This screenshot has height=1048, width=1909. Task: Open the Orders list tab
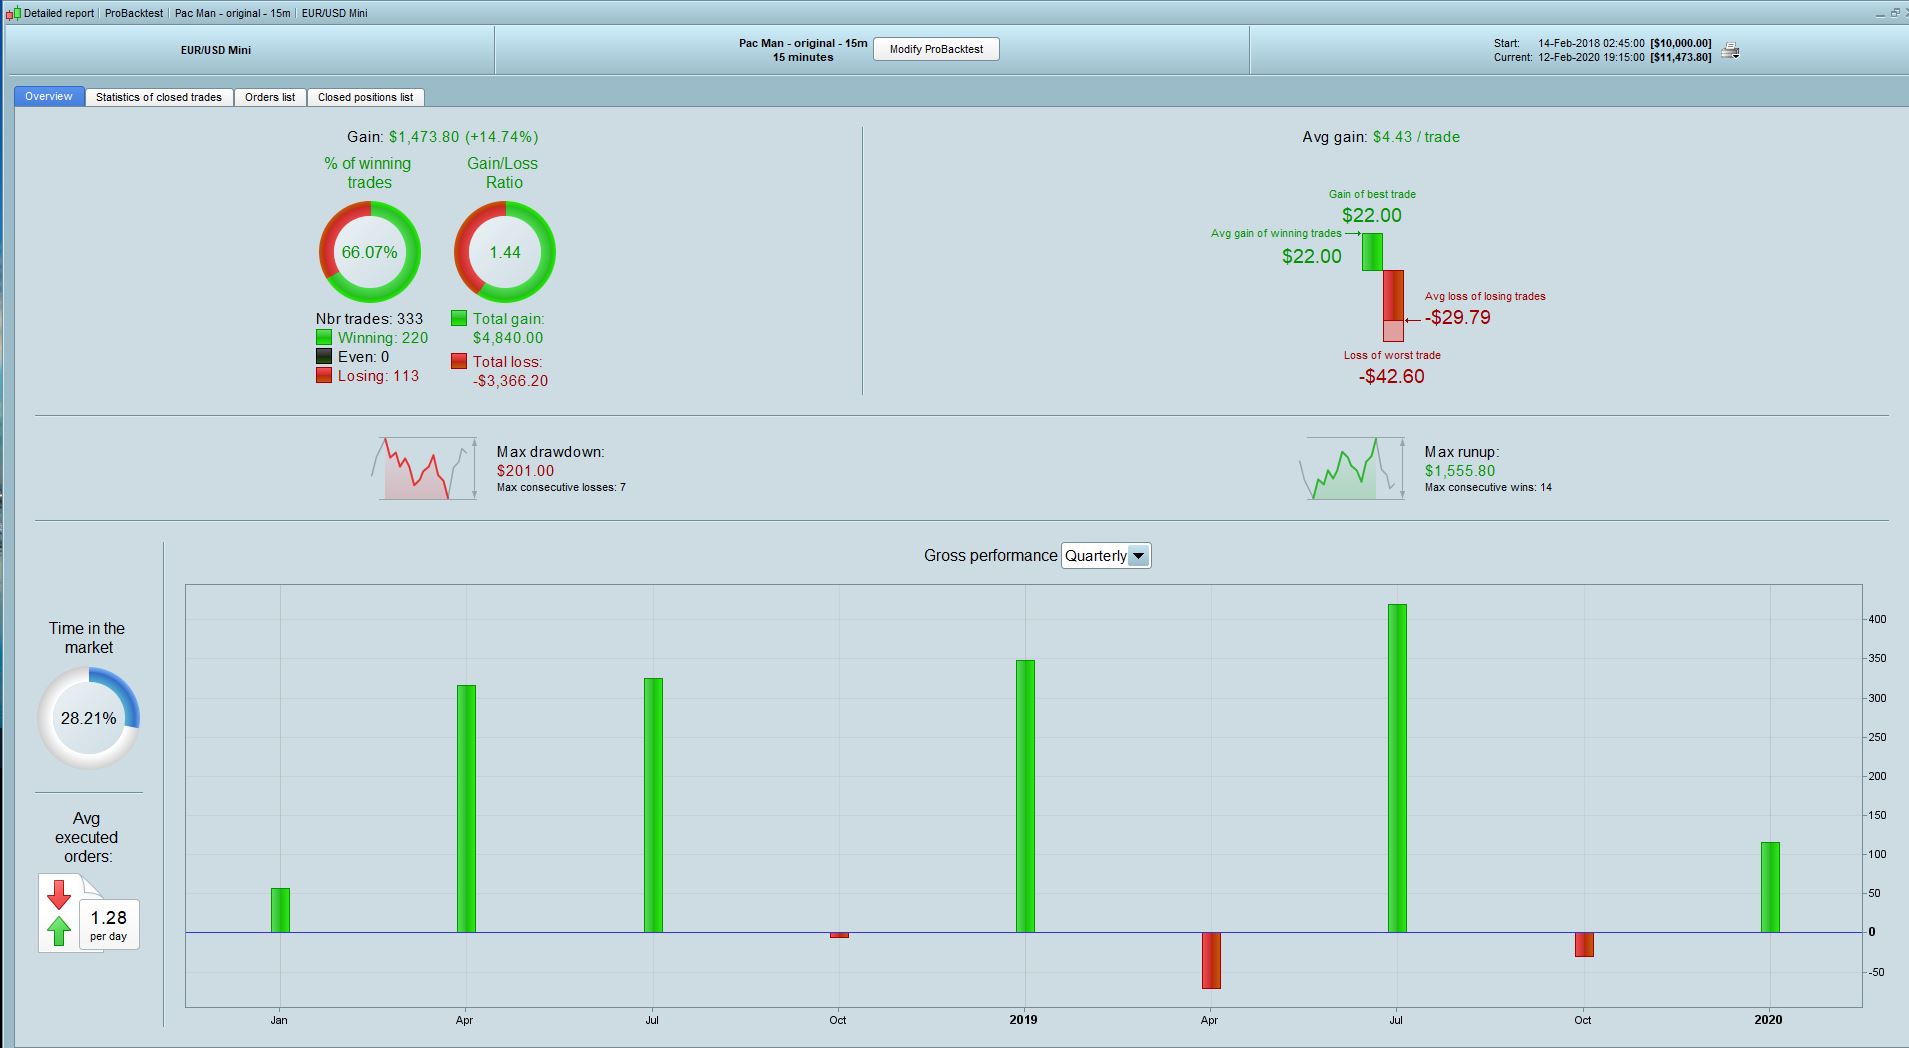click(270, 97)
